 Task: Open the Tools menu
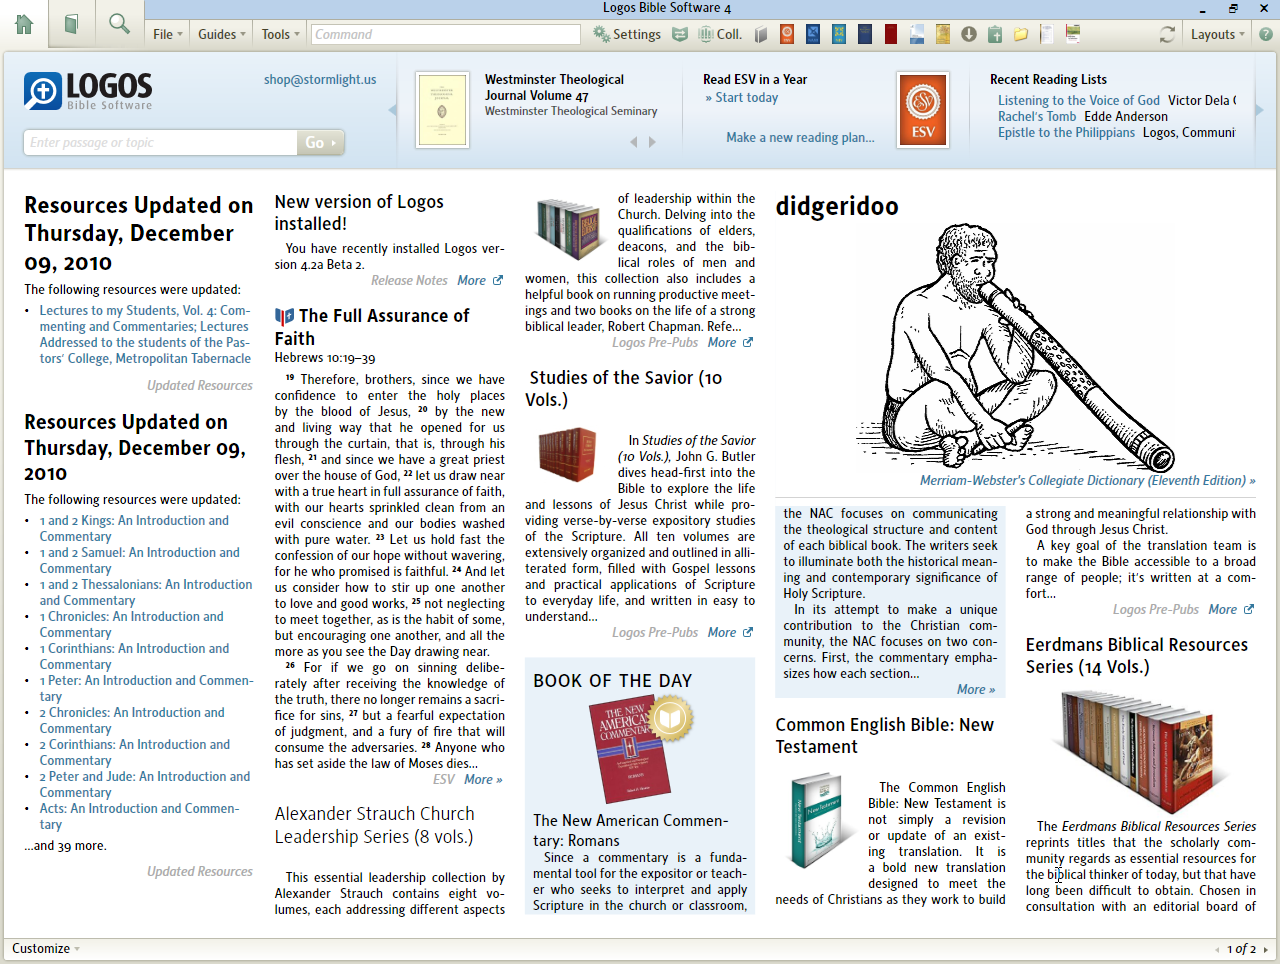tap(280, 34)
